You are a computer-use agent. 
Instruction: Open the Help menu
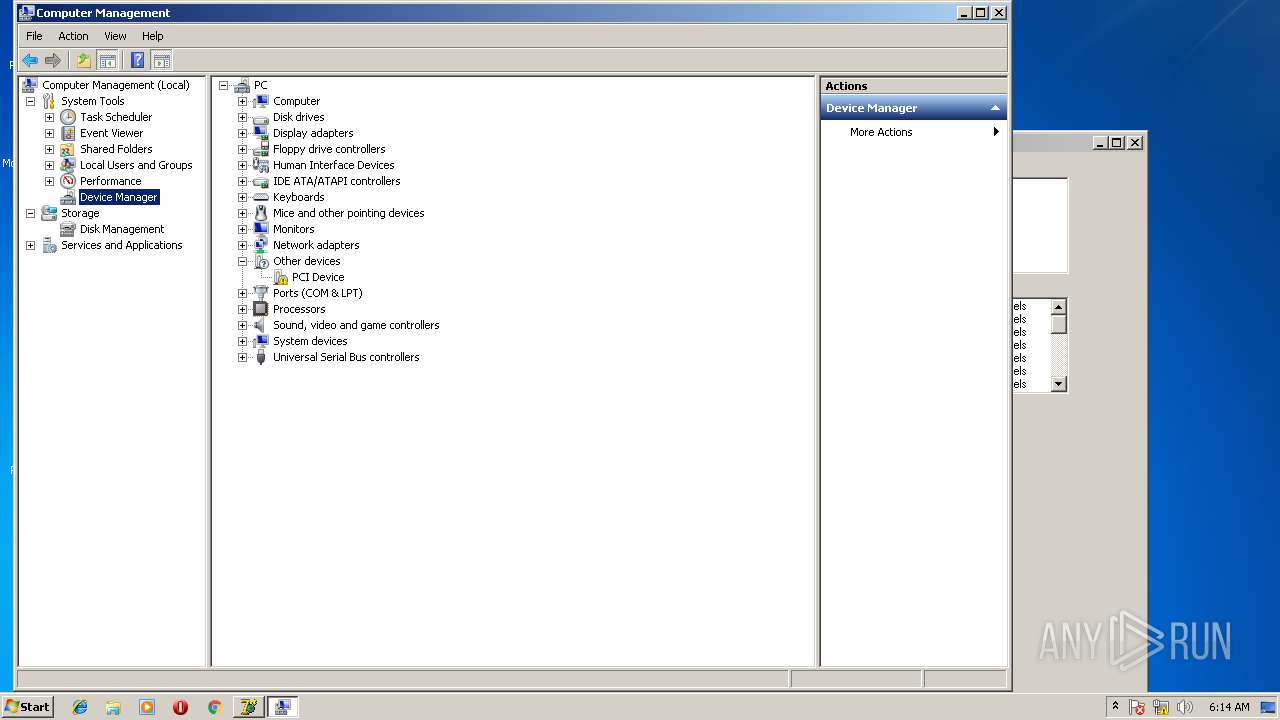pos(152,36)
